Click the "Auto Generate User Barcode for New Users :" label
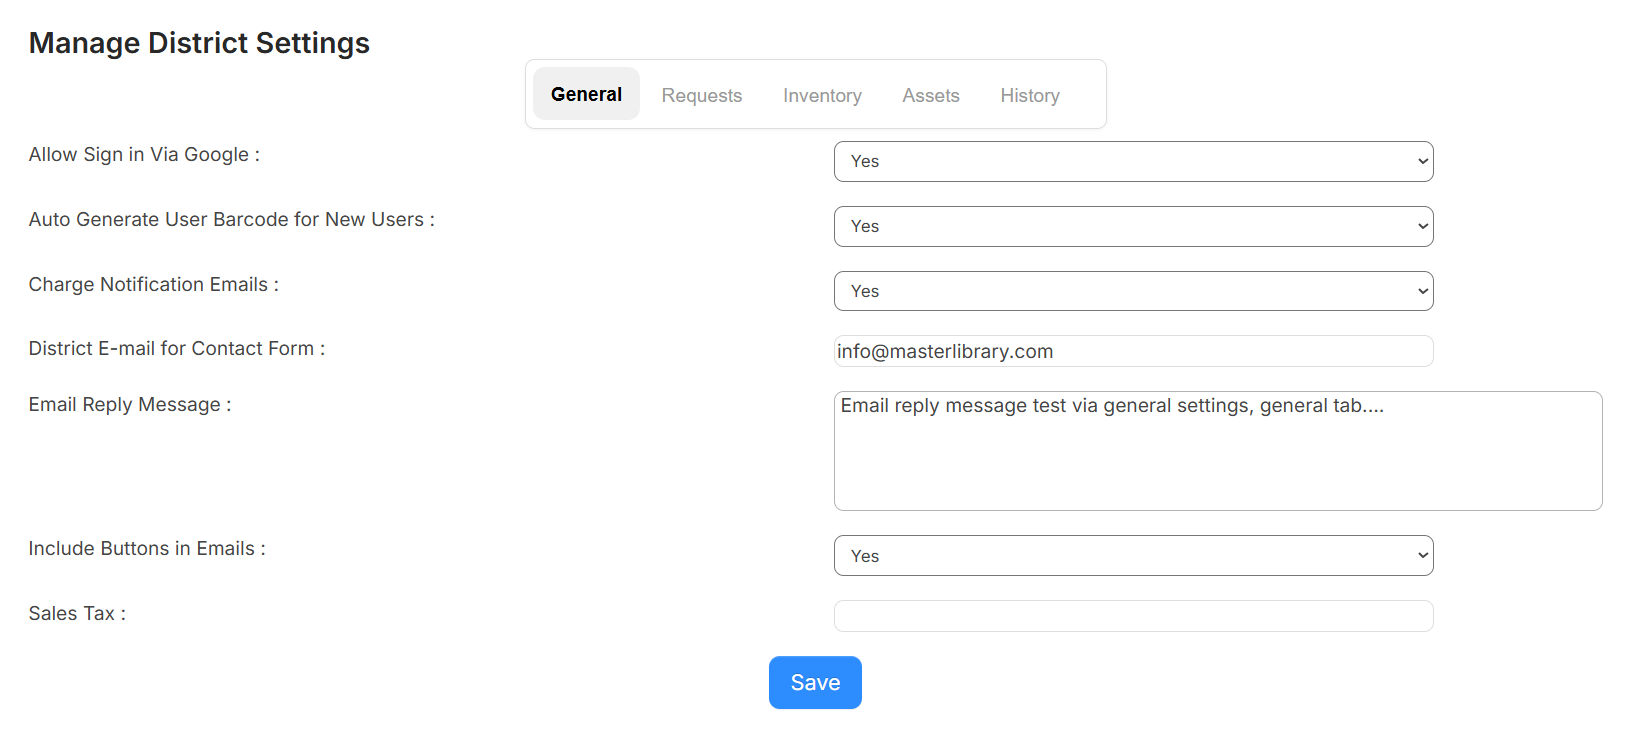 click(x=232, y=219)
